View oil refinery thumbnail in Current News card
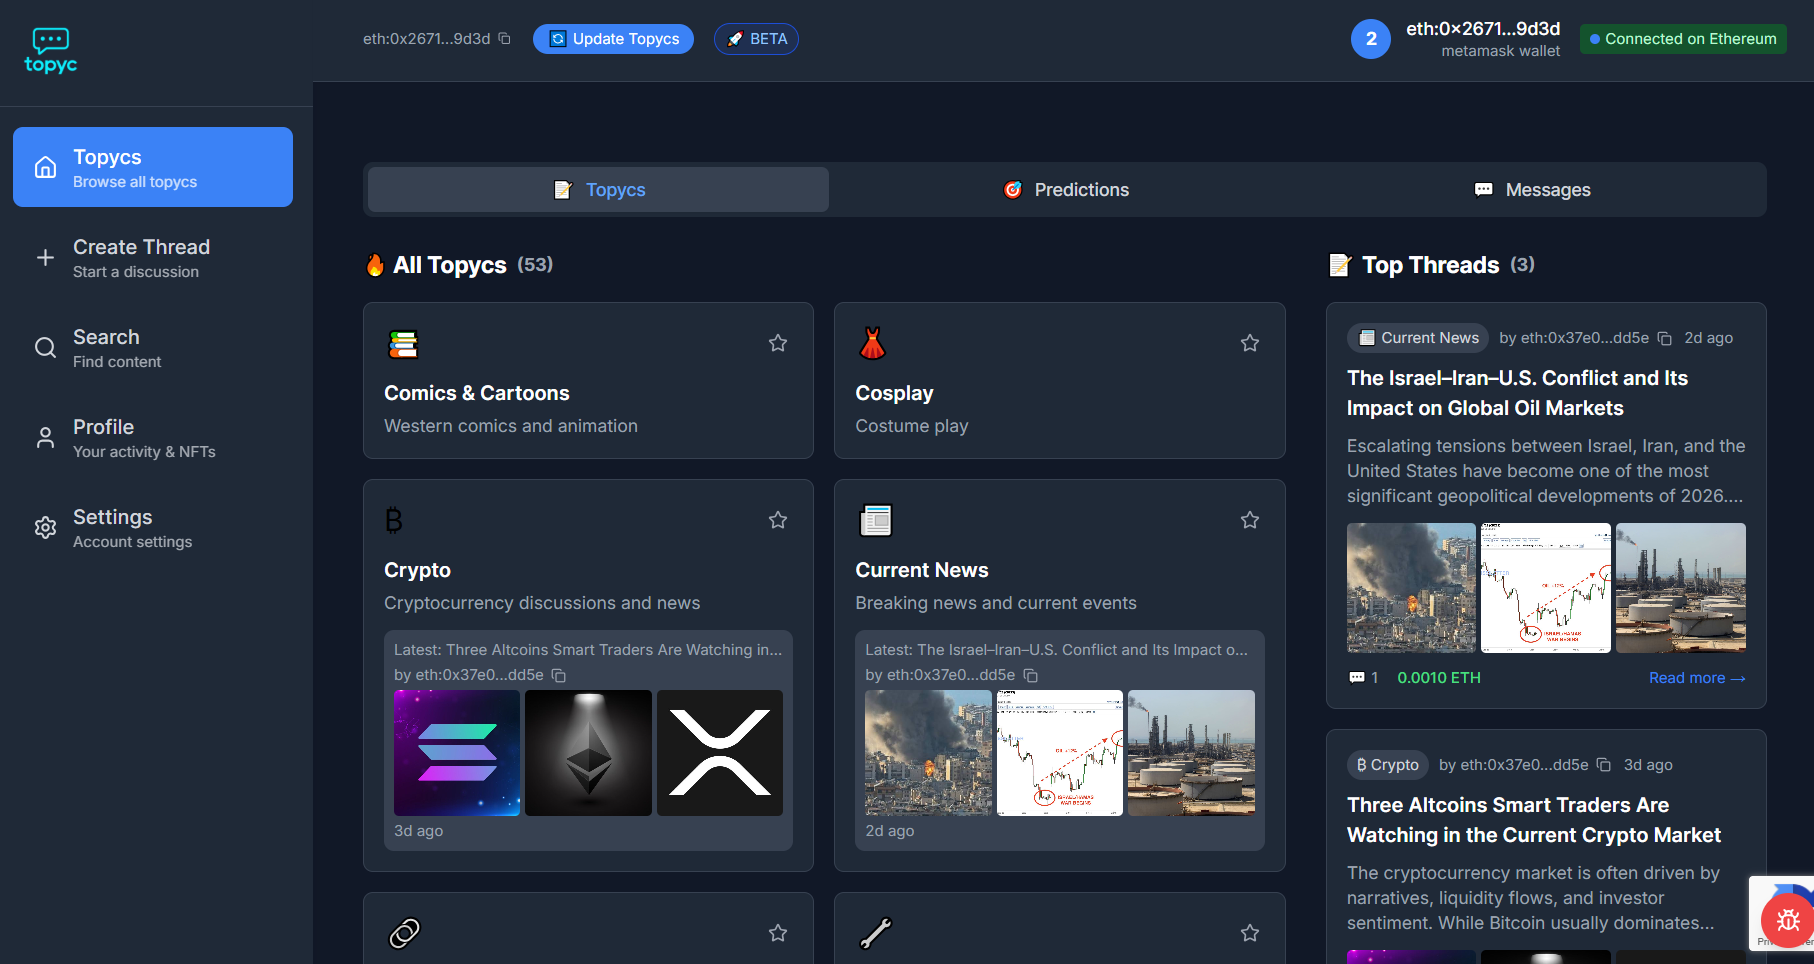The image size is (1814, 964). pyautogui.click(x=1191, y=753)
